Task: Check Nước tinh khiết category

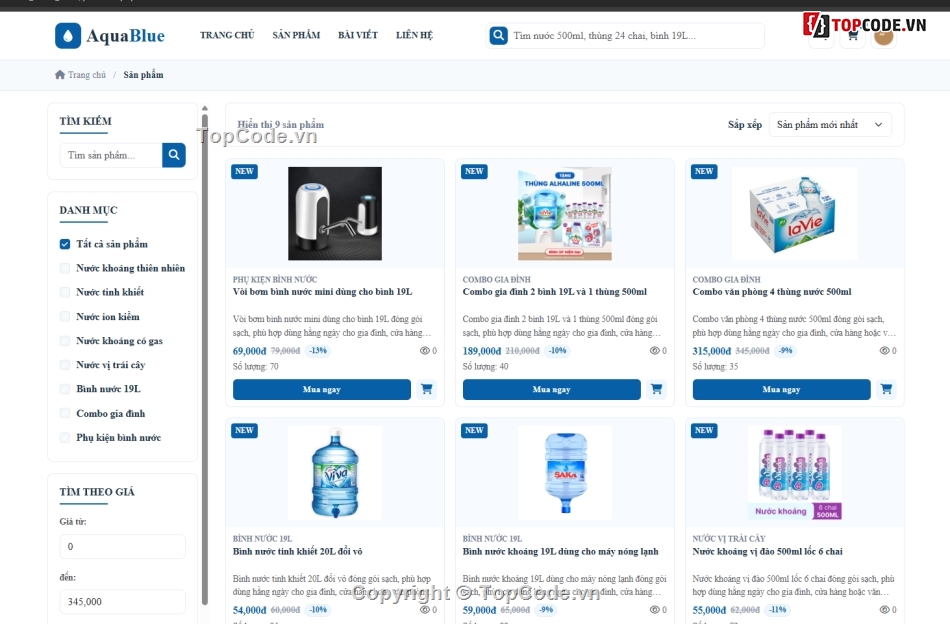Action: pyautogui.click(x=65, y=292)
